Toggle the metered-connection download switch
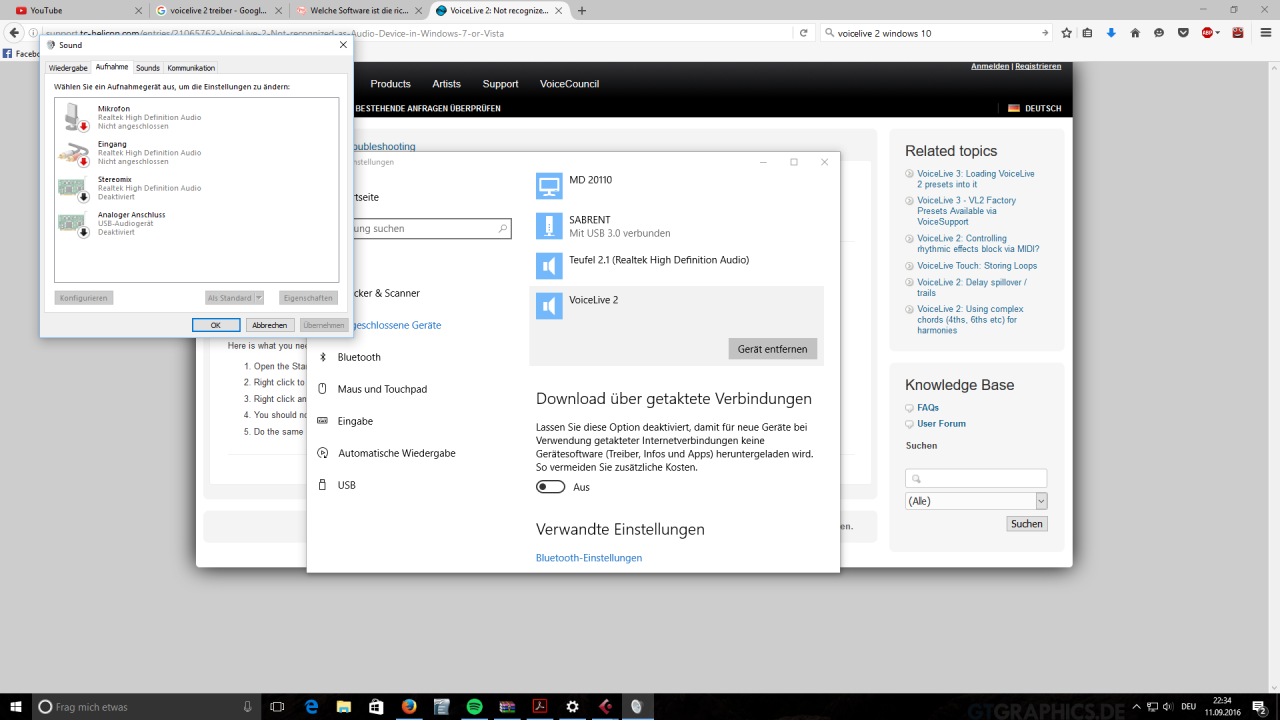The width and height of the screenshot is (1280, 720). pyautogui.click(x=550, y=487)
